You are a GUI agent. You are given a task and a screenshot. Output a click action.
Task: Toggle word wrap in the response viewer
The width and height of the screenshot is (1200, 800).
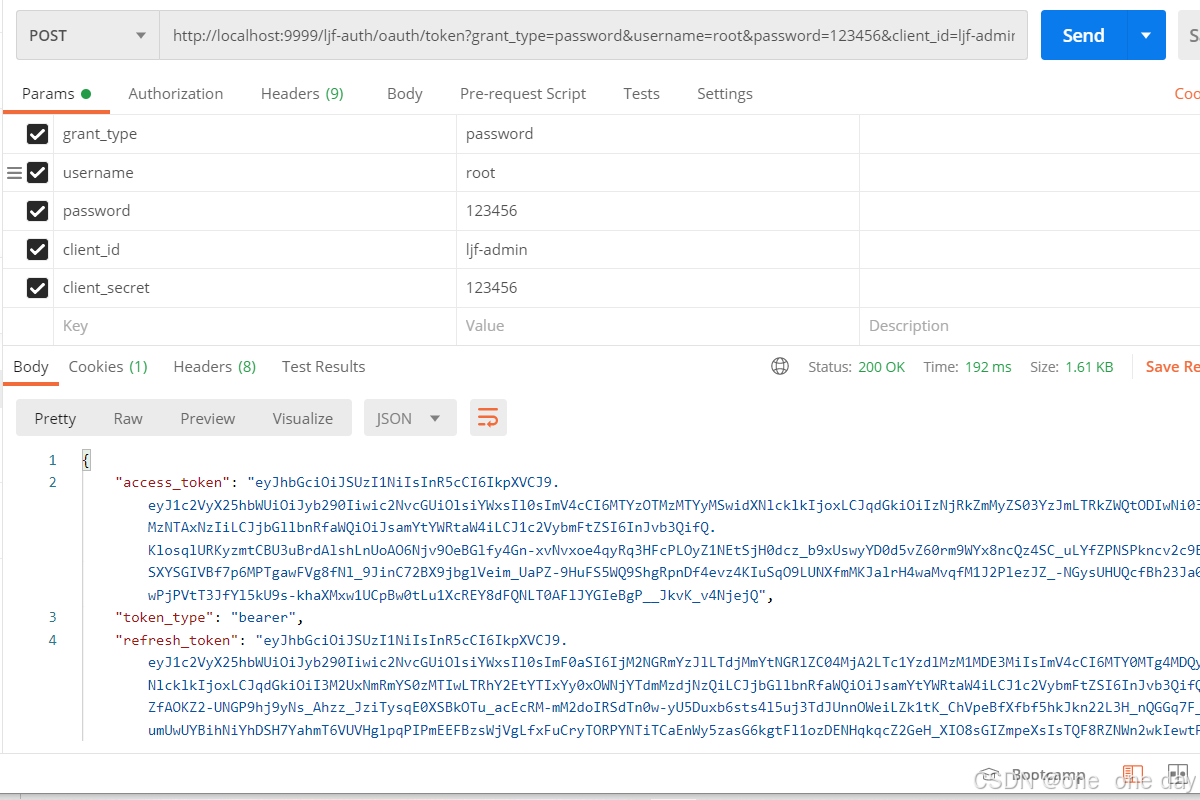pos(488,417)
